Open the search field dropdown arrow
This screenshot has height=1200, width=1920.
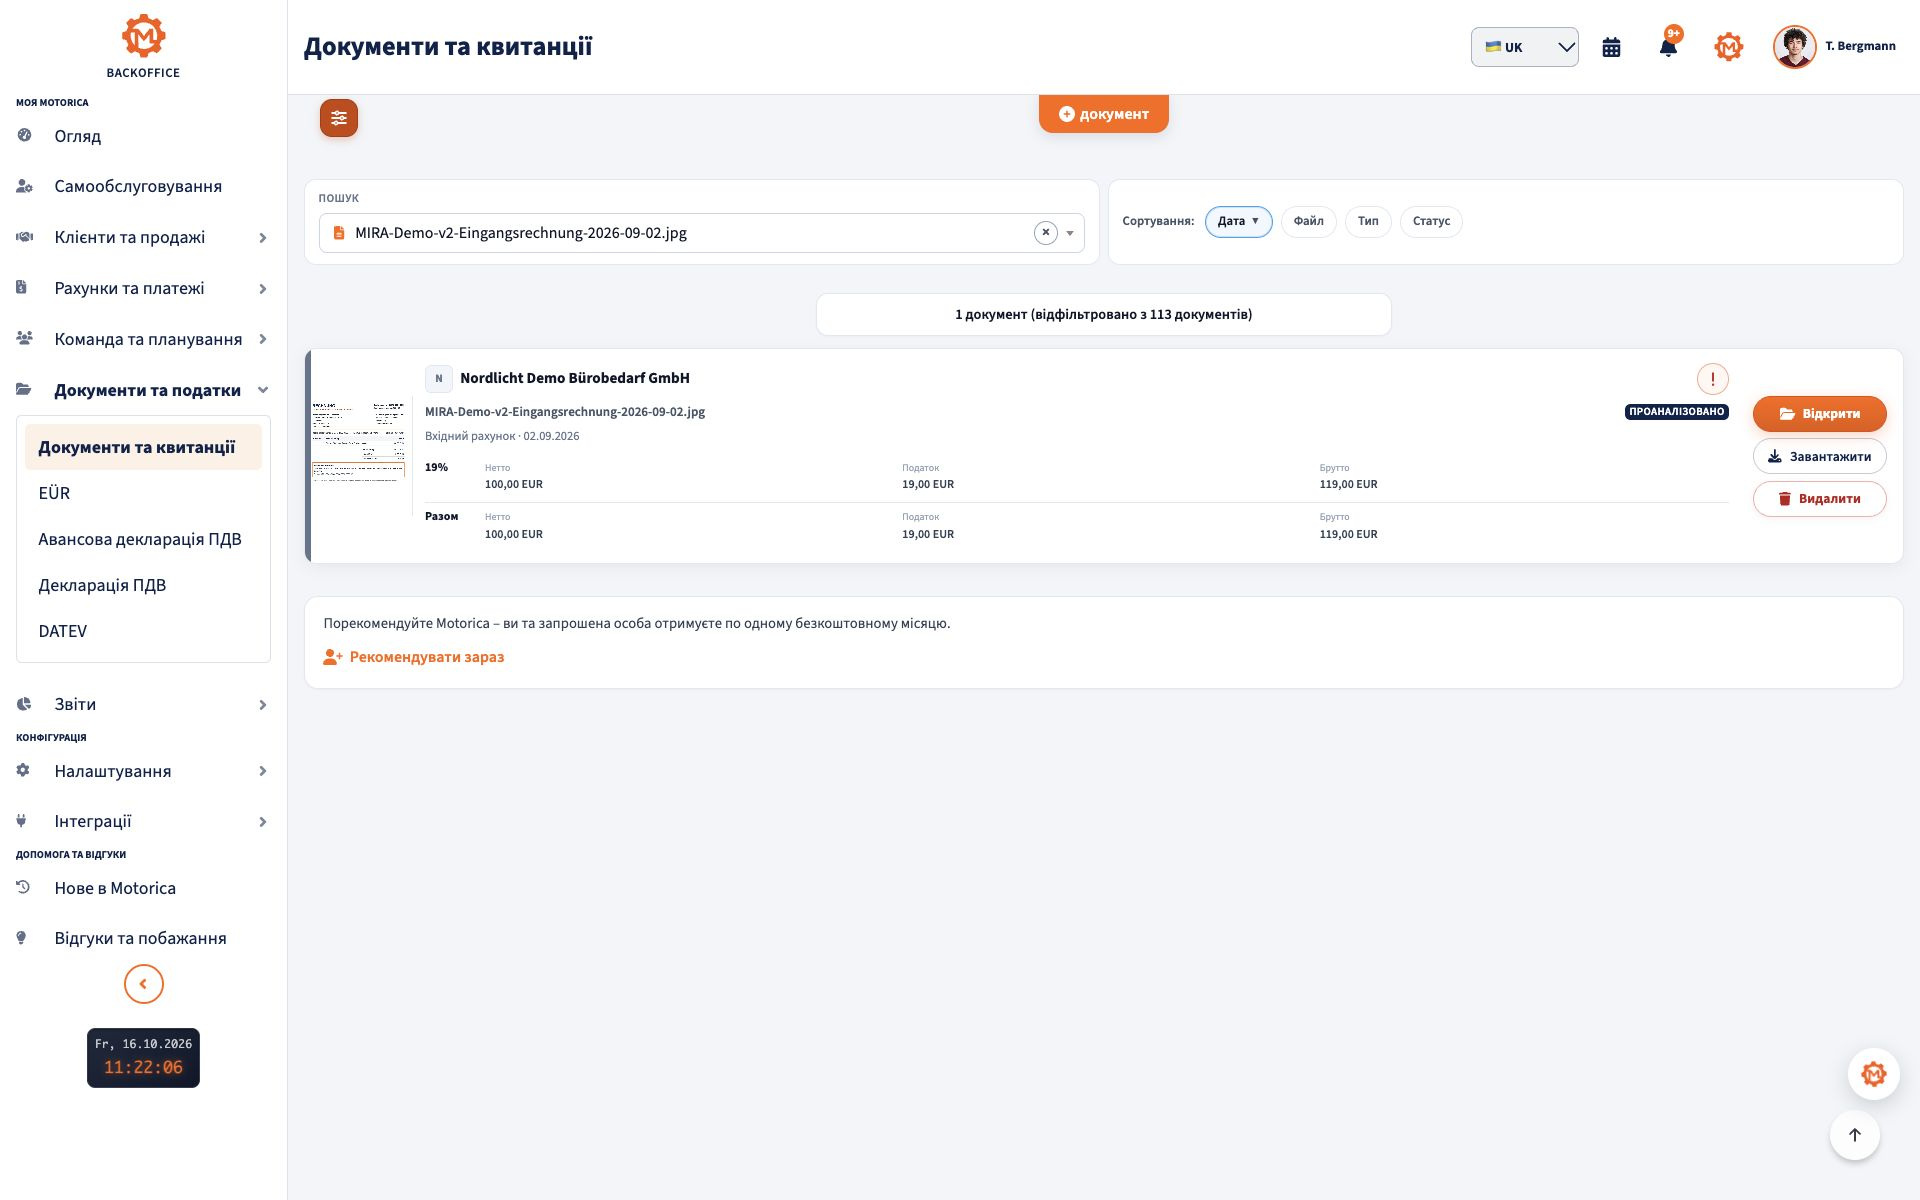click(x=1070, y=233)
